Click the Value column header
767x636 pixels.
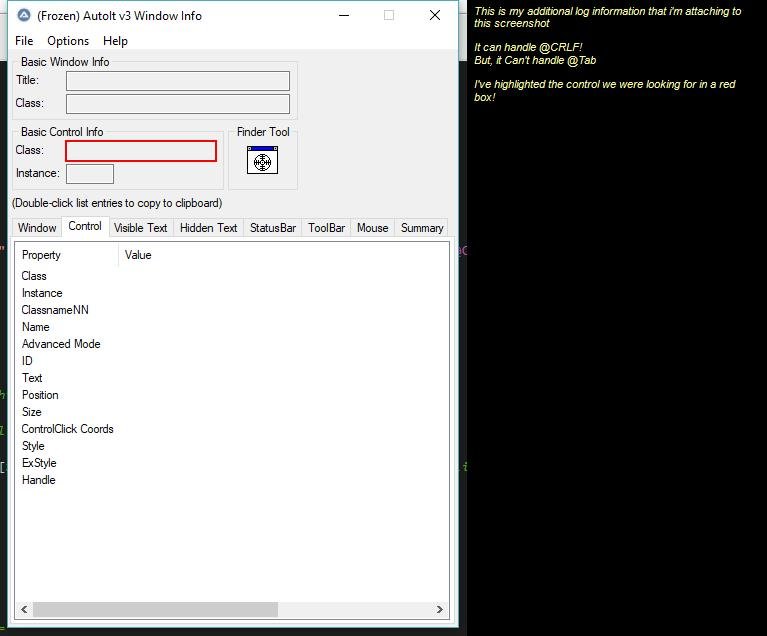click(284, 255)
